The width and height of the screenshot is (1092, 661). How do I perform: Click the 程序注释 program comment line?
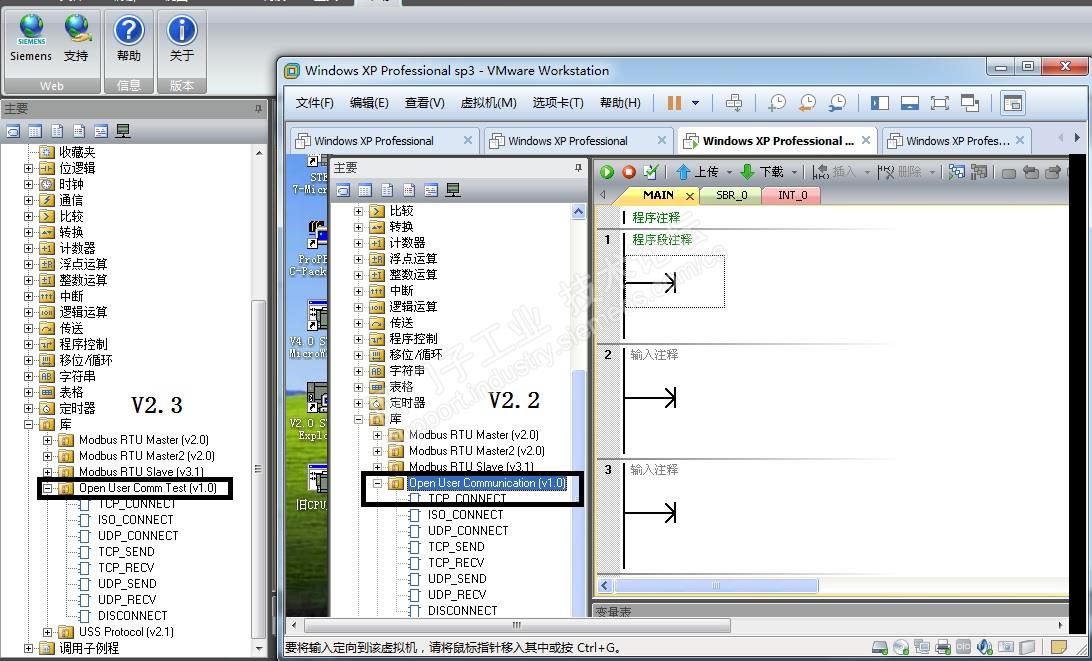[x=656, y=217]
